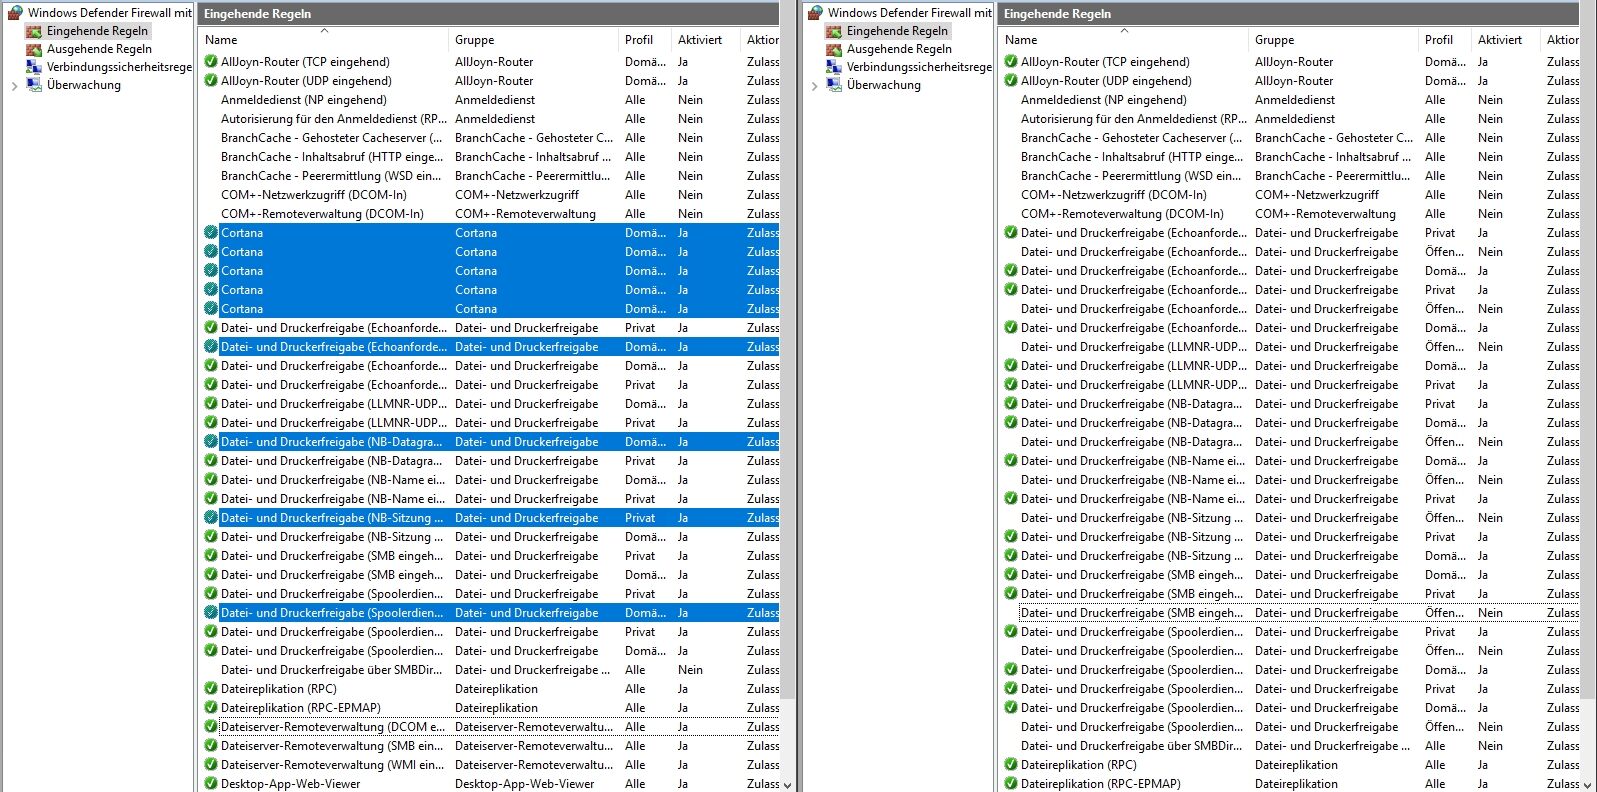Sort by Aktiviert column in right window

(1507, 40)
